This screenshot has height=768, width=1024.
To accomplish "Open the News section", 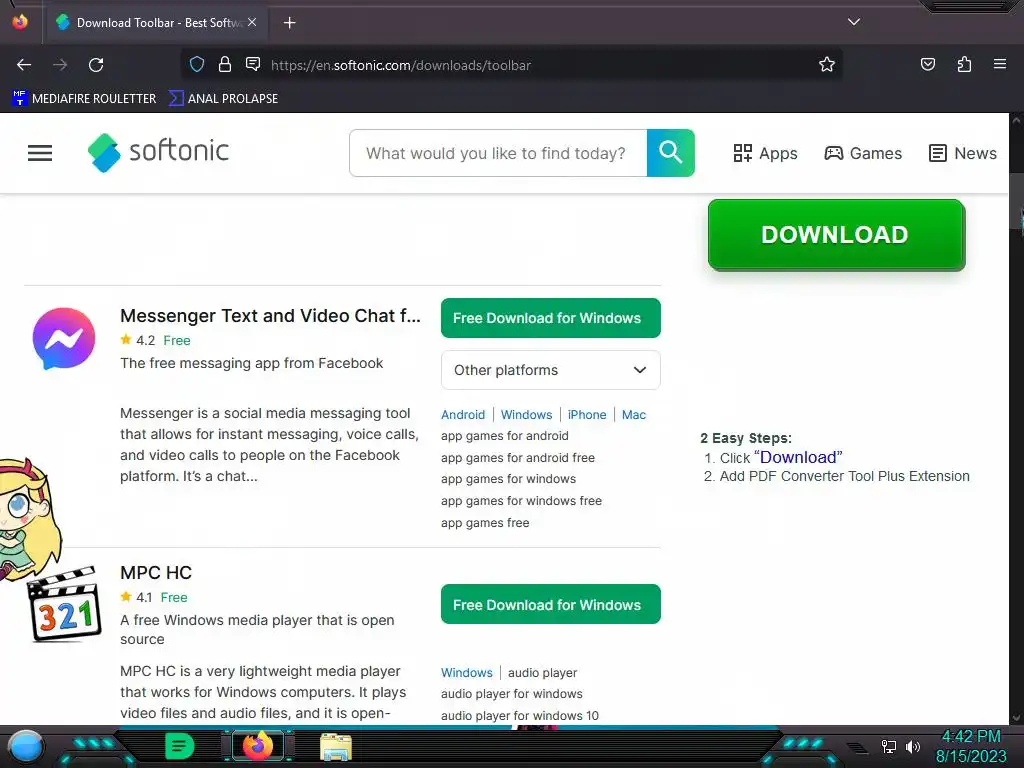I will pos(963,153).
